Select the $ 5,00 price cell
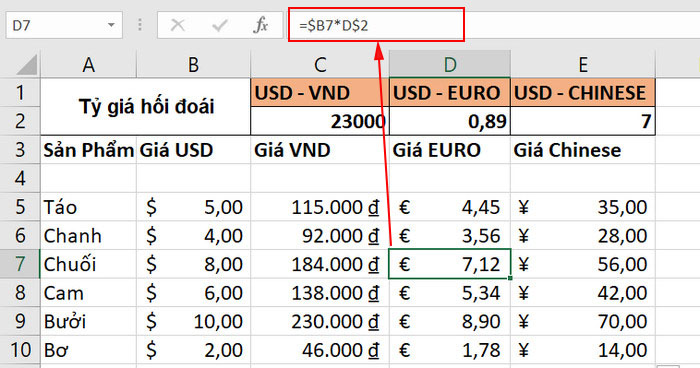The width and height of the screenshot is (700, 368). pos(193,207)
